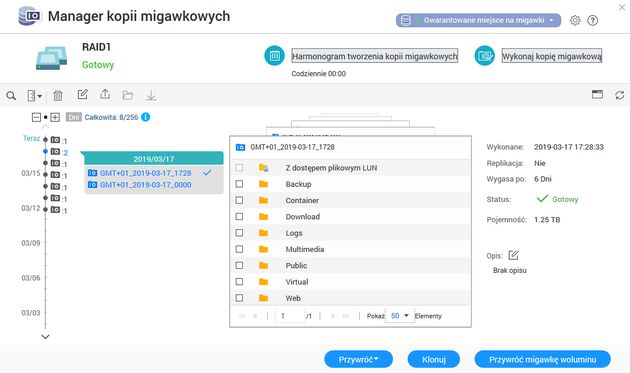Click the Backup folder icon
The height and width of the screenshot is (373, 630).
coord(264,184)
